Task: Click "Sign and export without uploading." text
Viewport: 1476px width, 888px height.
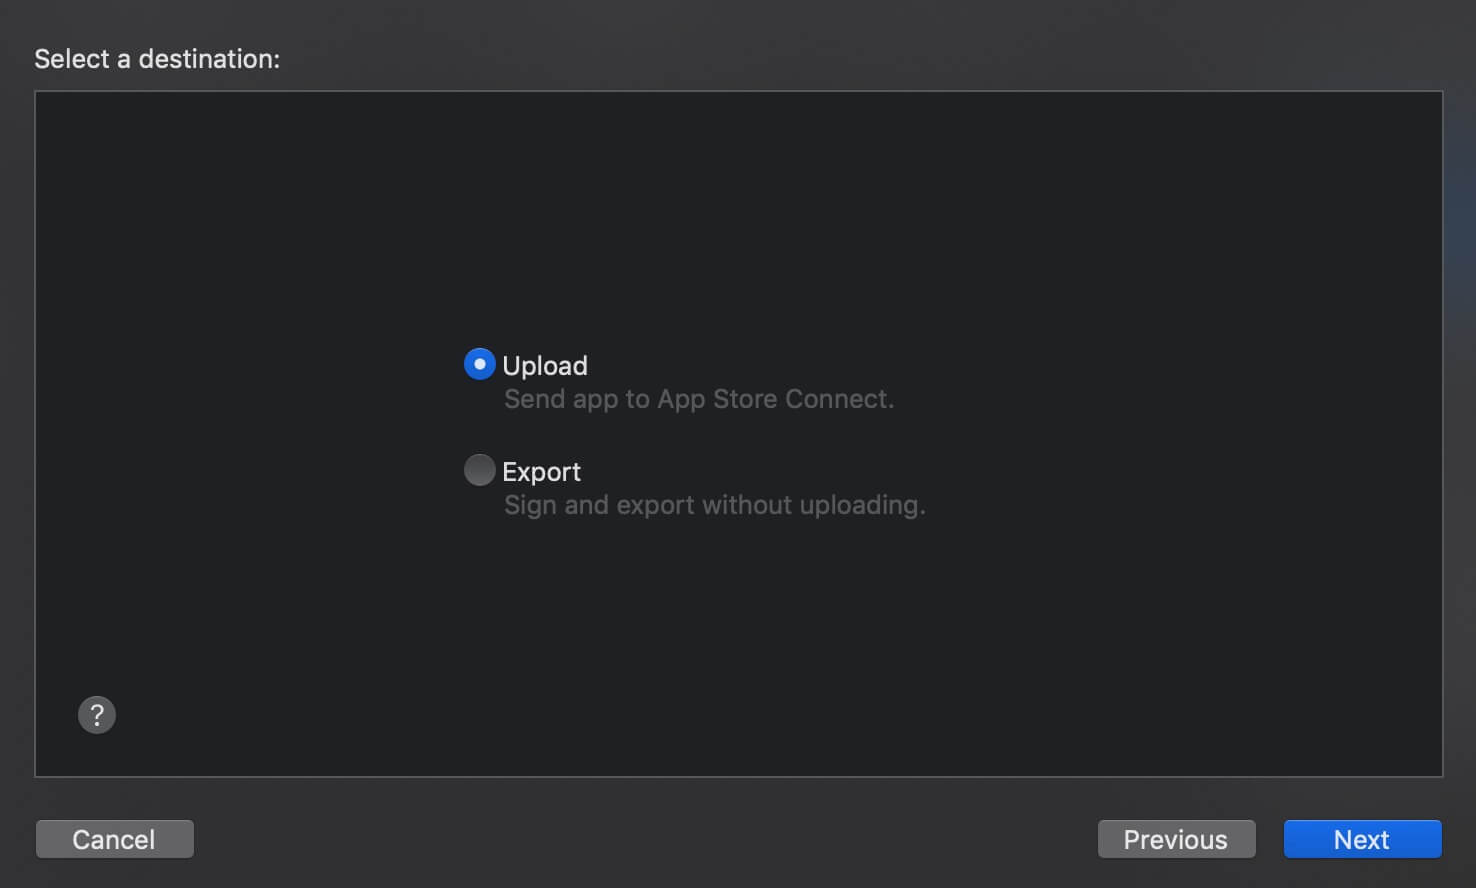Action: tap(715, 505)
